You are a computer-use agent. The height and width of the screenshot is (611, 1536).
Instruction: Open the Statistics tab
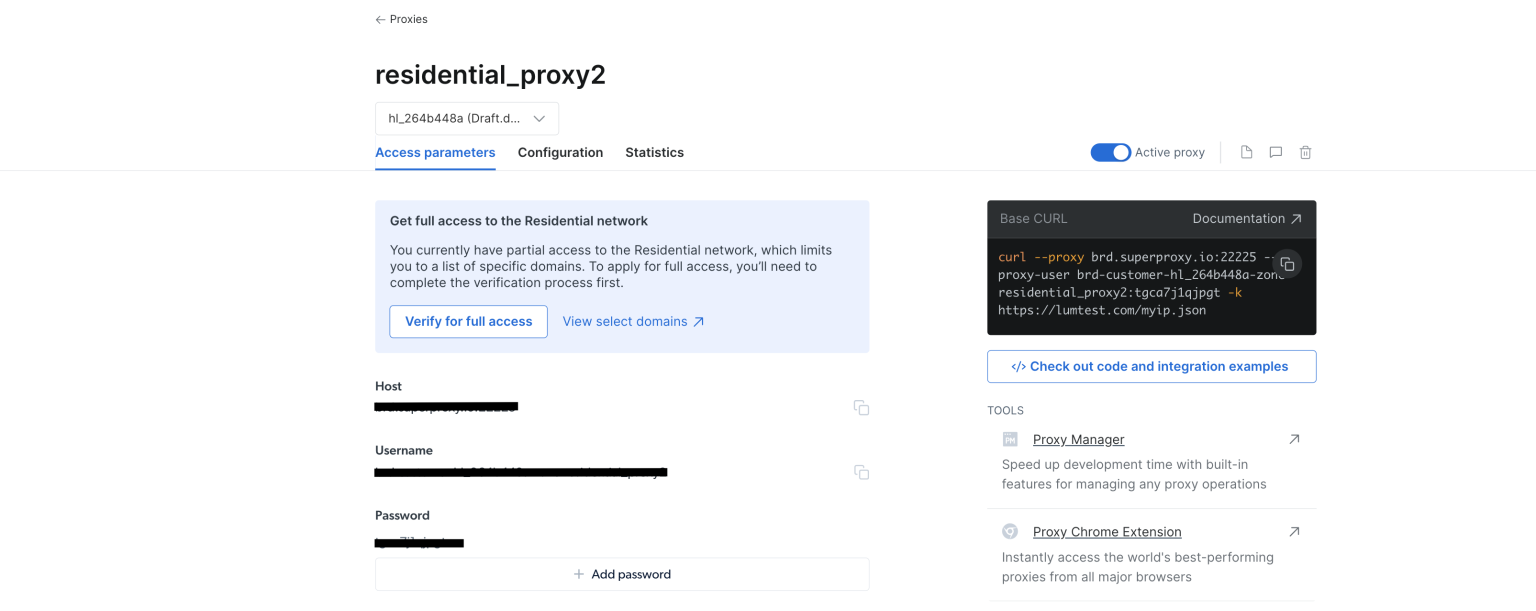point(654,152)
